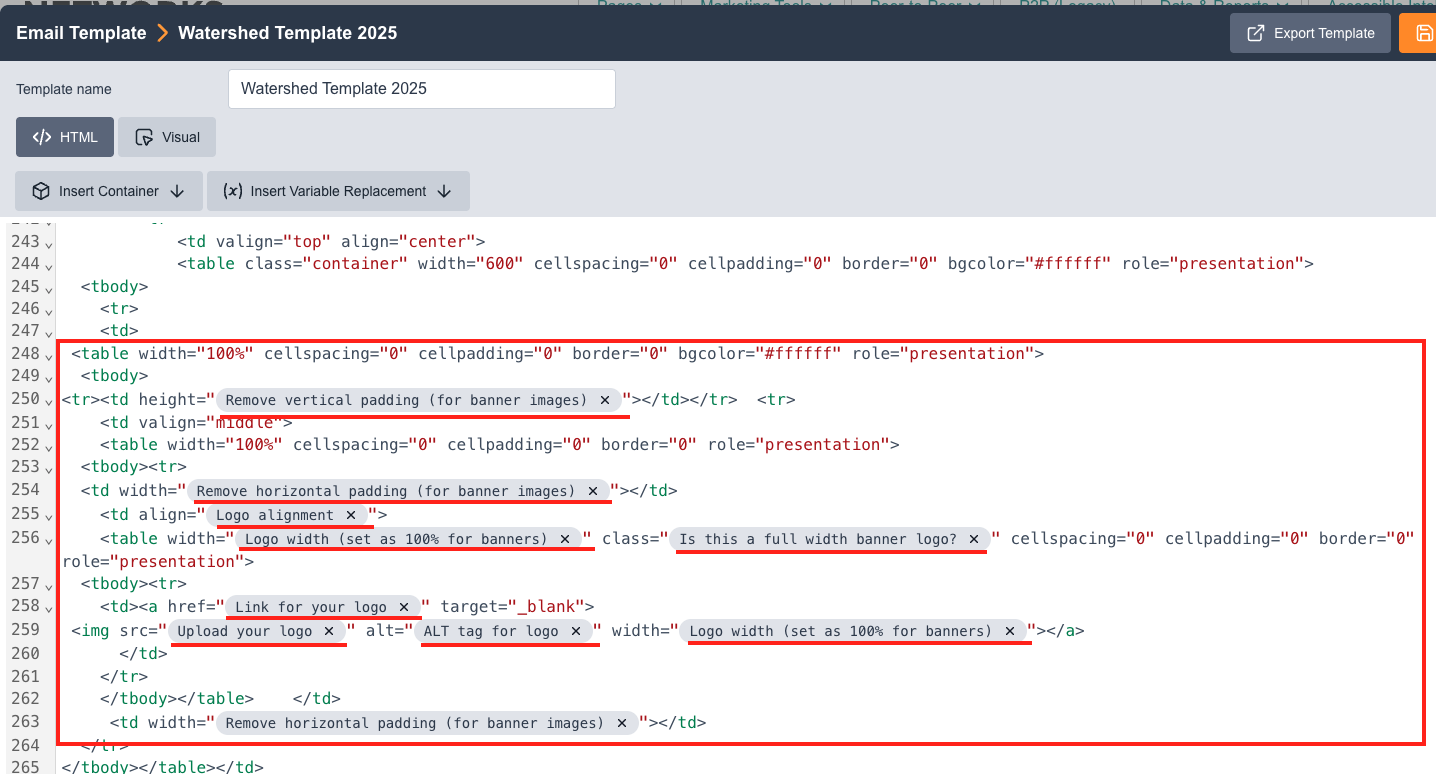Remove the 'Remove vertical padding' variable chip
The width and height of the screenshot is (1436, 774).
point(605,400)
